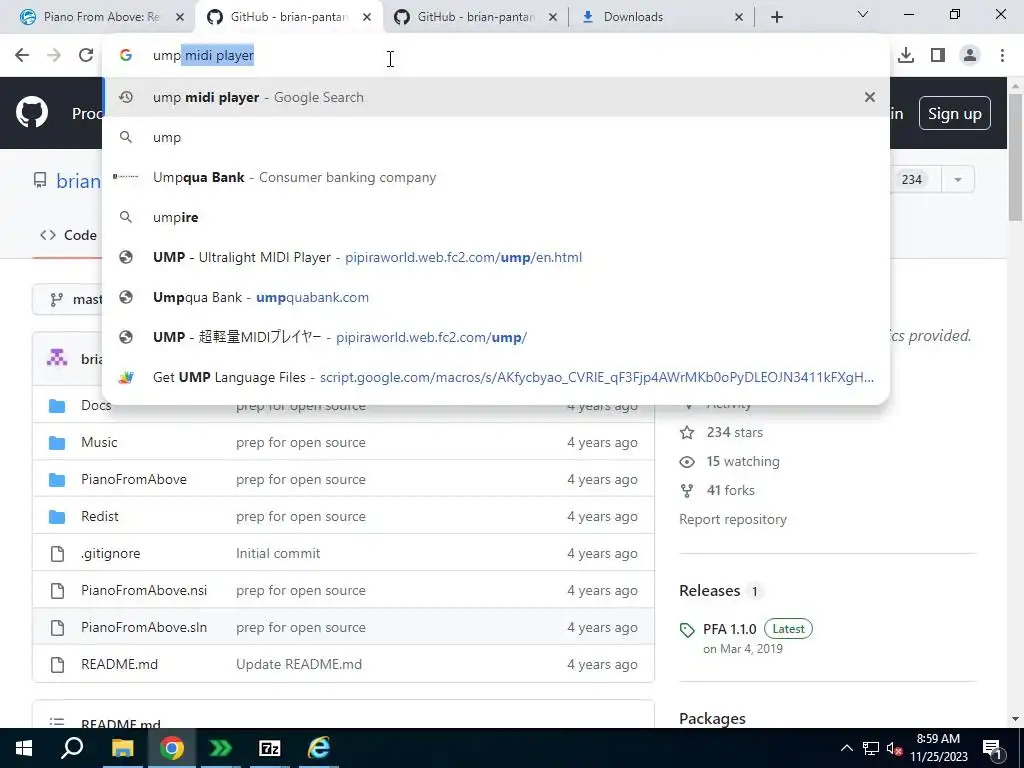Click the muted volume tray icon
The image size is (1024, 768).
coord(894,748)
